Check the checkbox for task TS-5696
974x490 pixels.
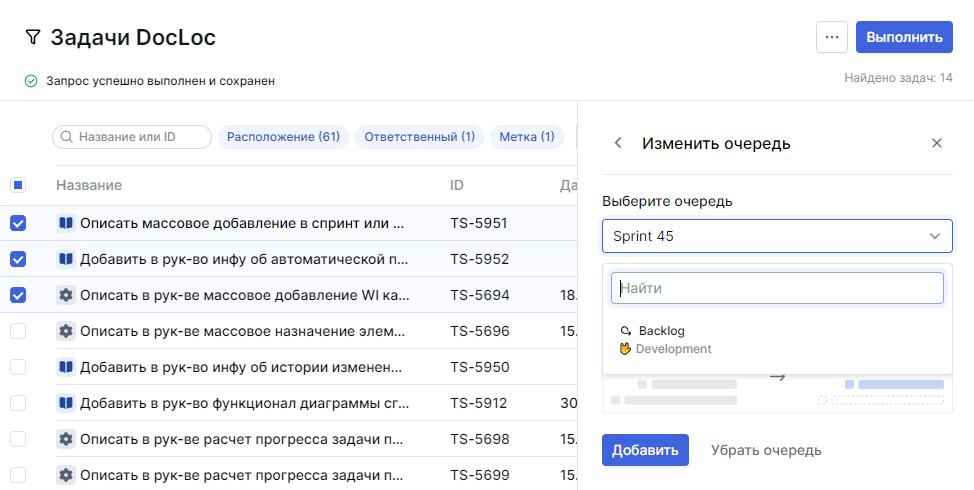(18, 331)
